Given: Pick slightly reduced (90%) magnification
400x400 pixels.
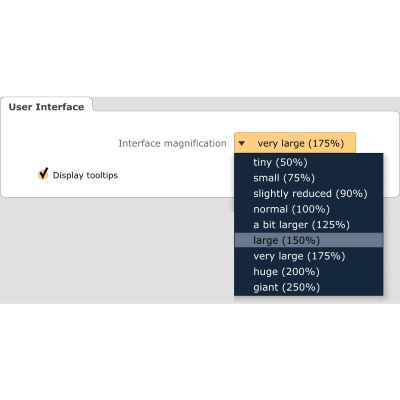Looking at the screenshot, I should click(x=309, y=193).
